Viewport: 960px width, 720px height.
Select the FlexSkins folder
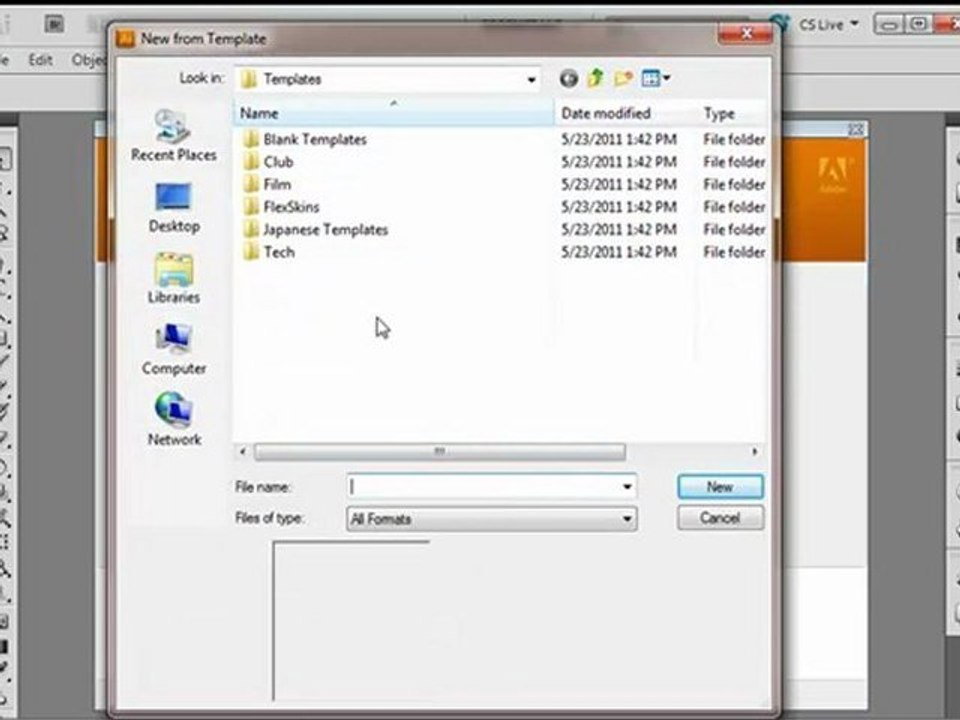pos(291,207)
